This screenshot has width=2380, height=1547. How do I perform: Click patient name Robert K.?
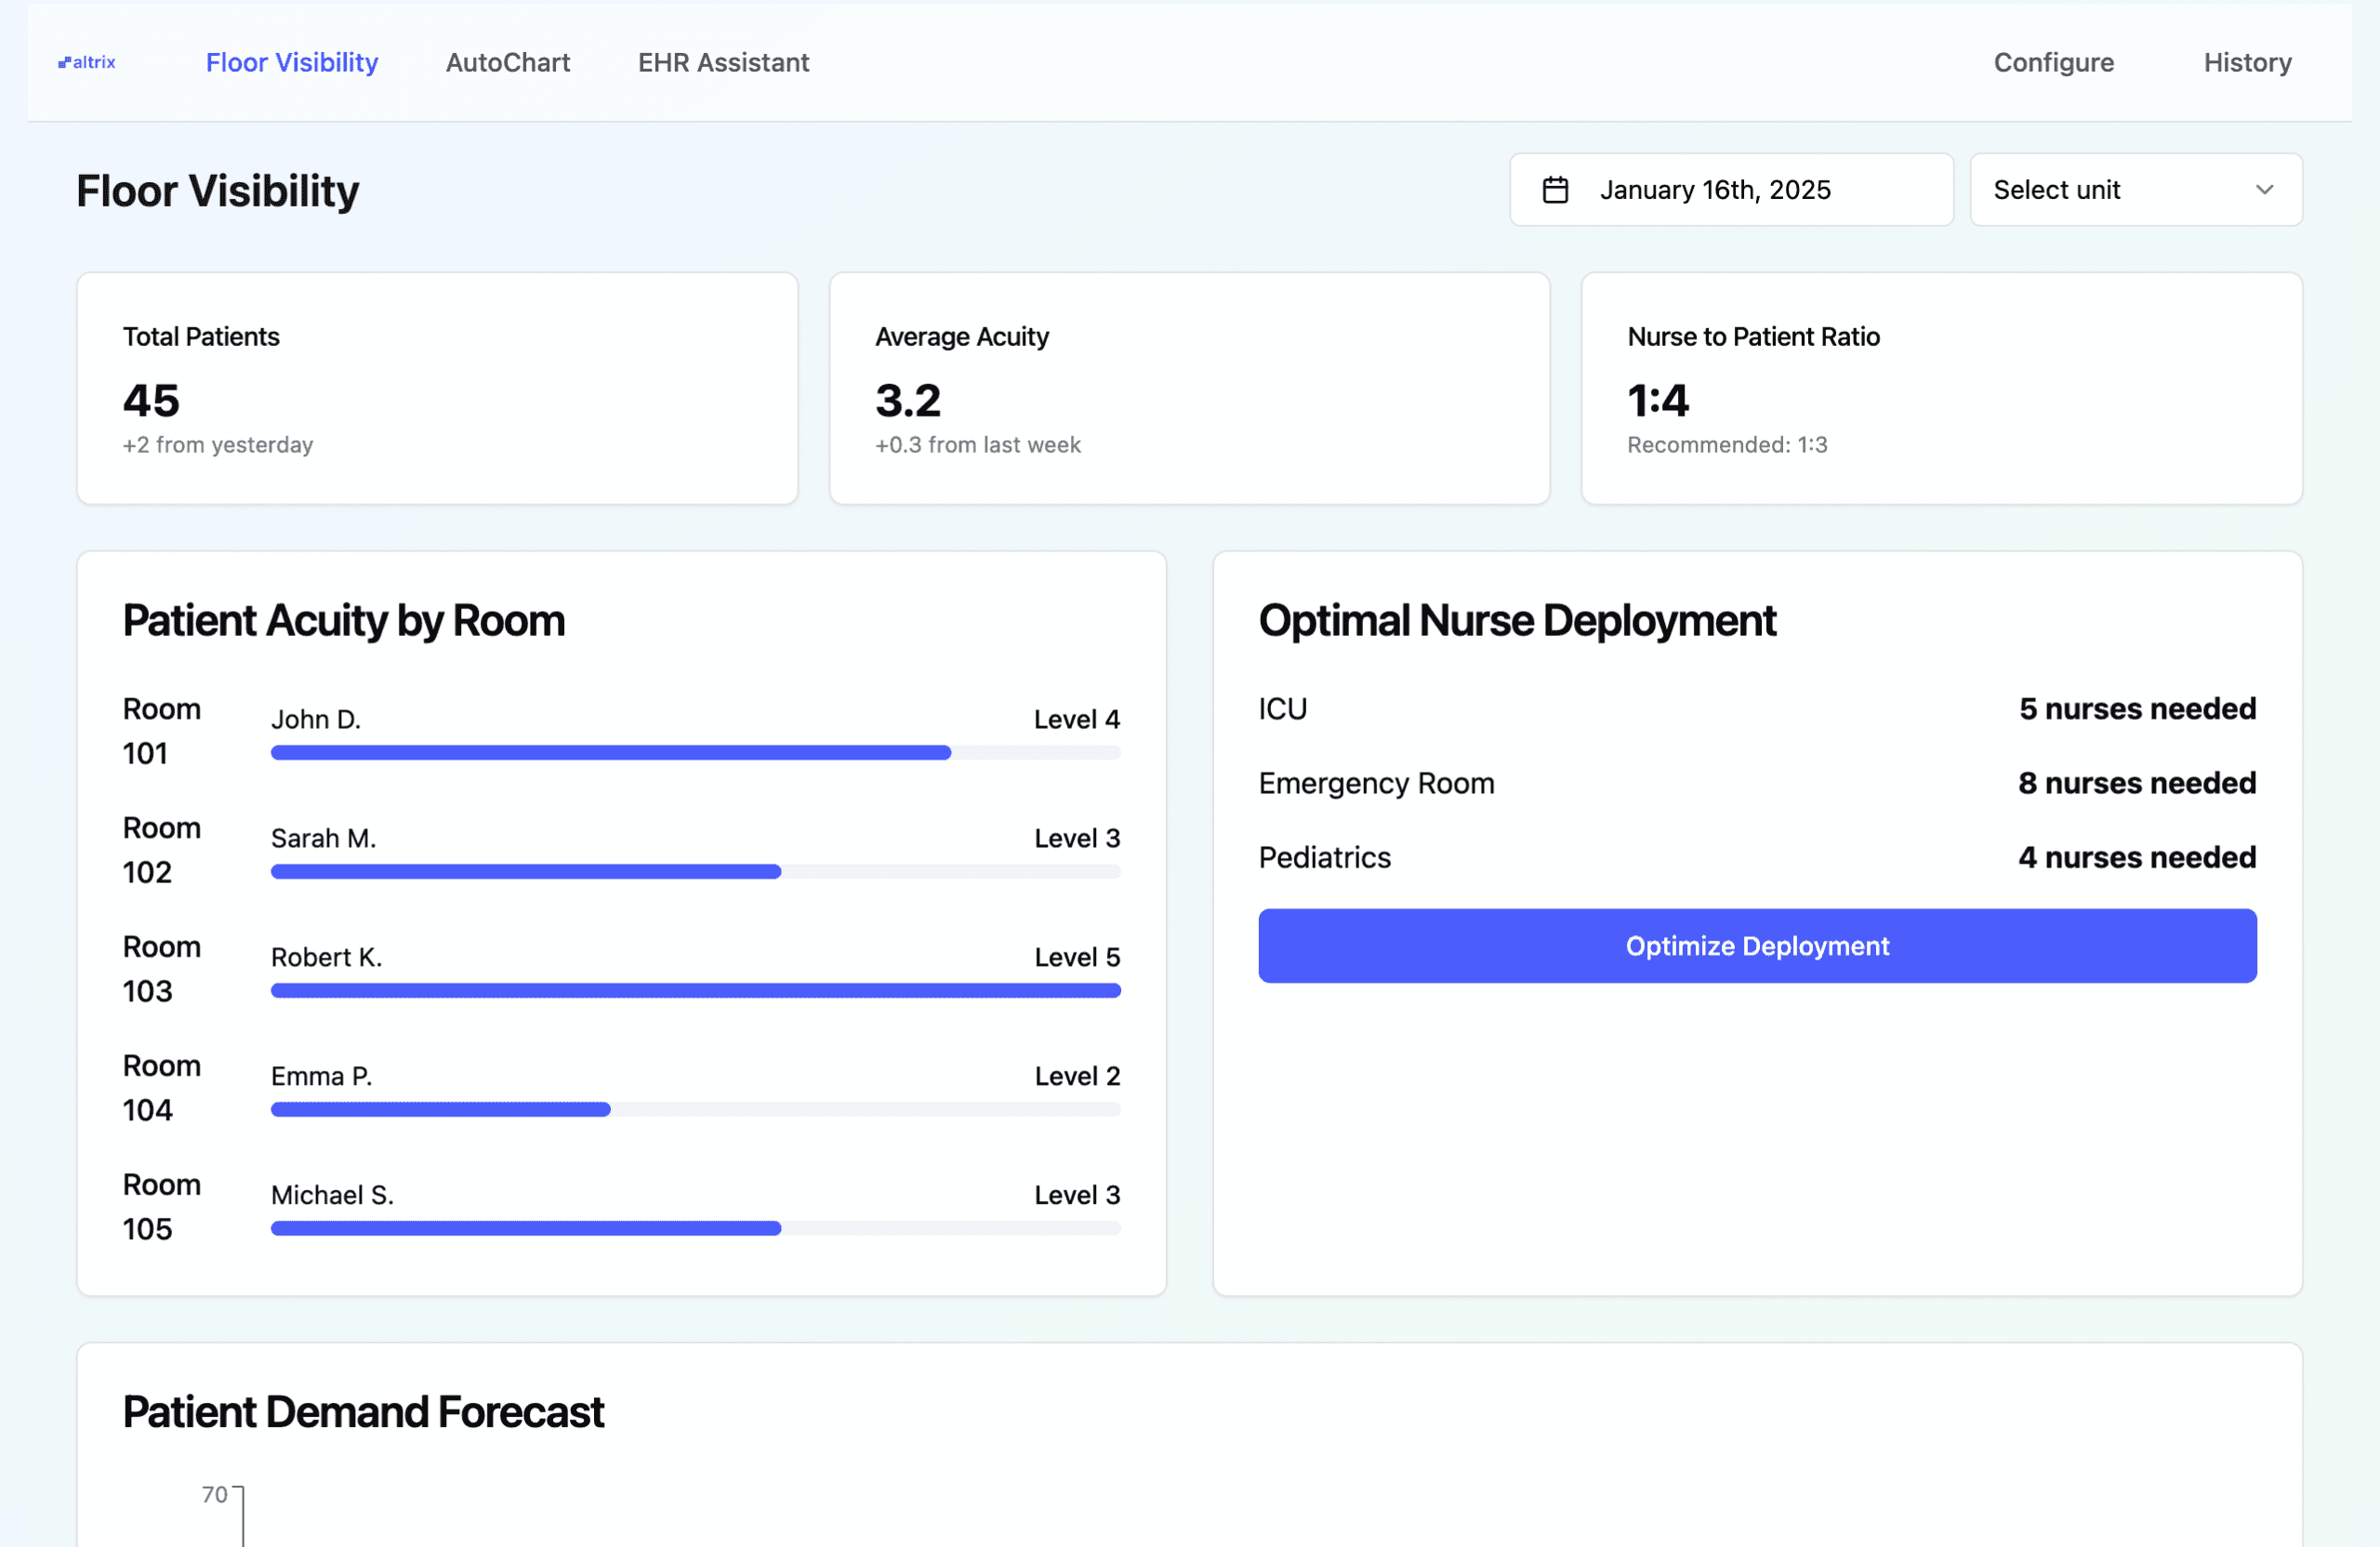pos(327,957)
